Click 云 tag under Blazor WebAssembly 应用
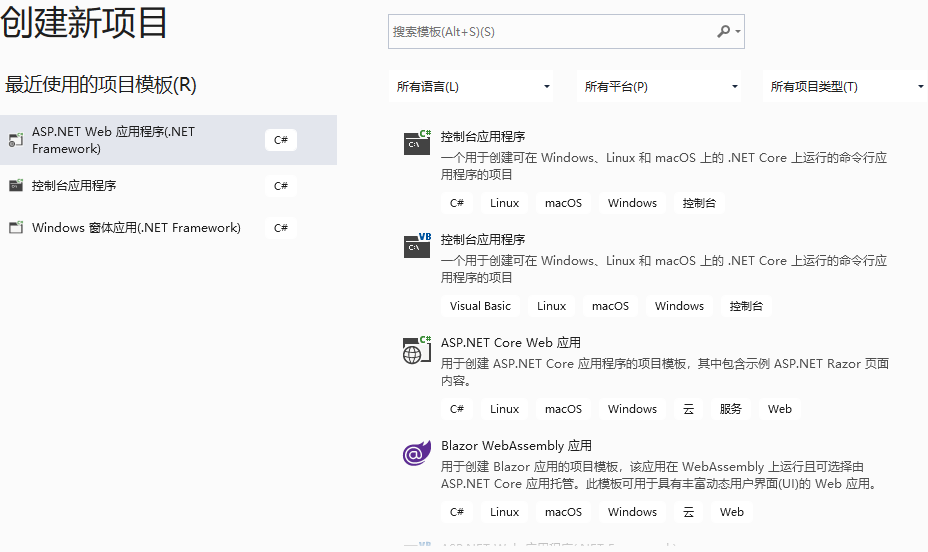This screenshot has width=928, height=552. click(688, 512)
